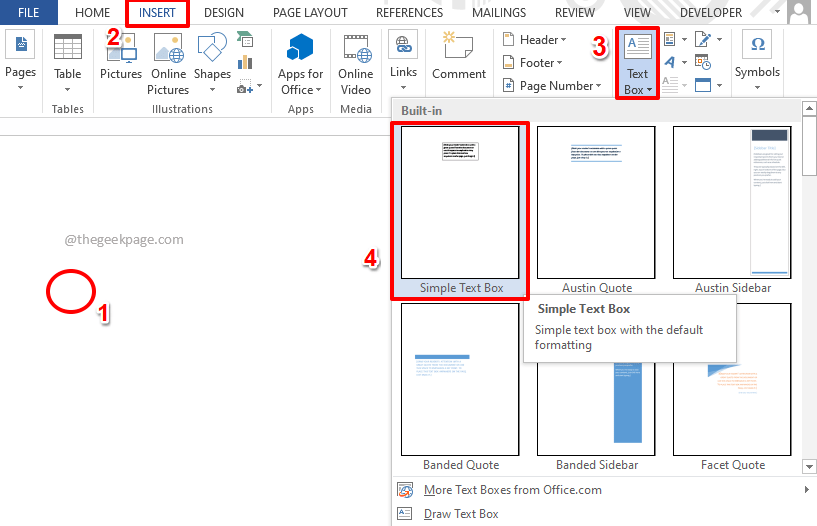This screenshot has height=526, width=817.
Task: Open the Text Box button
Action: 637,62
